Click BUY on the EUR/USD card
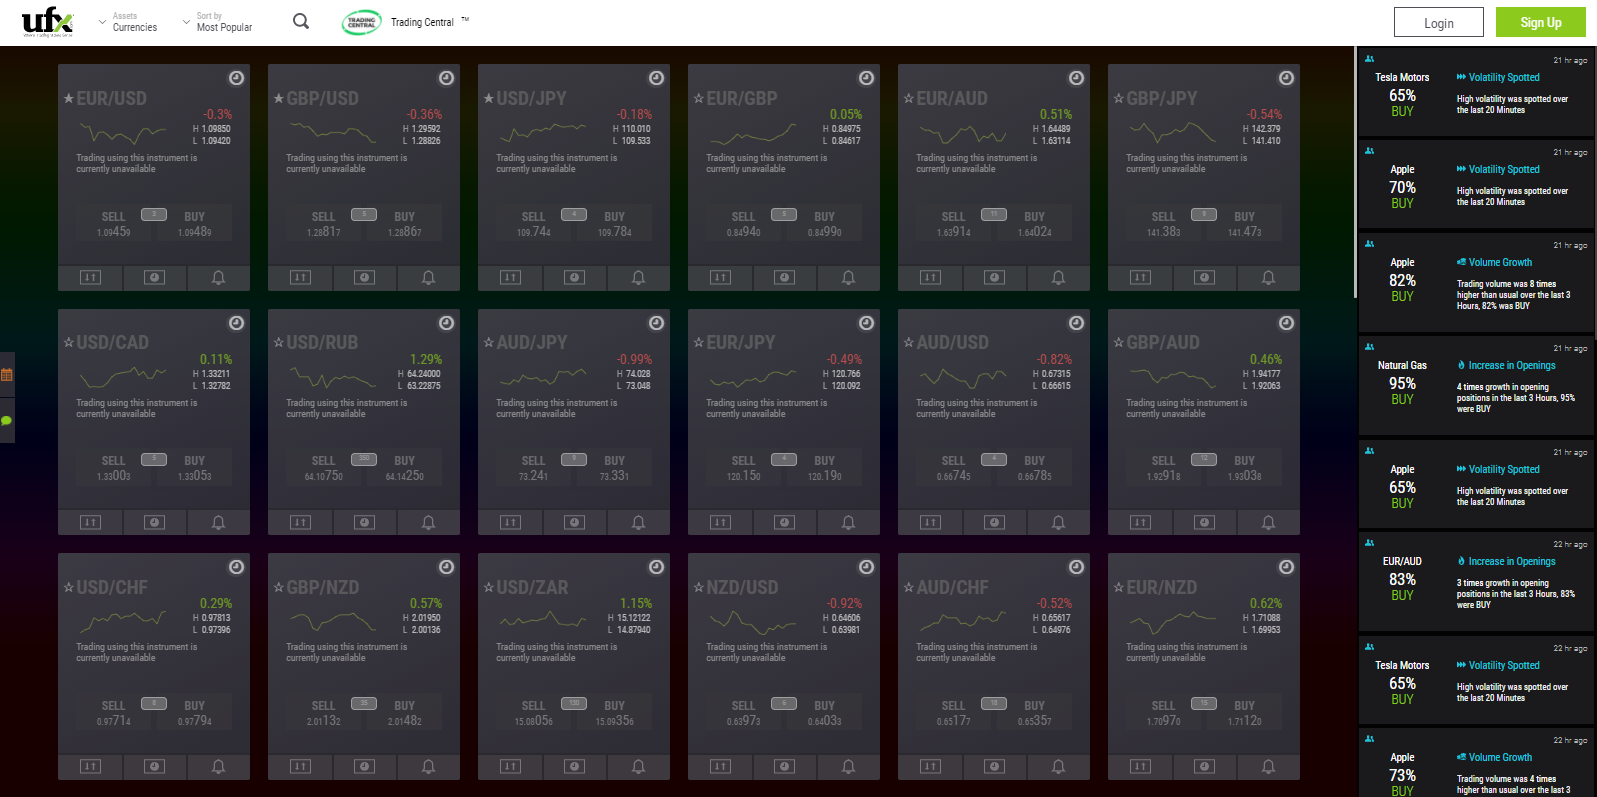Image resolution: width=1597 pixels, height=797 pixels. coord(195,224)
